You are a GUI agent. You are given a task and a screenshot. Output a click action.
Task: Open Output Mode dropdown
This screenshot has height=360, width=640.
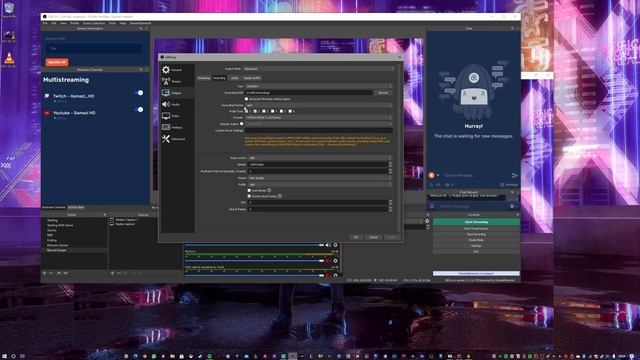[x=318, y=69]
